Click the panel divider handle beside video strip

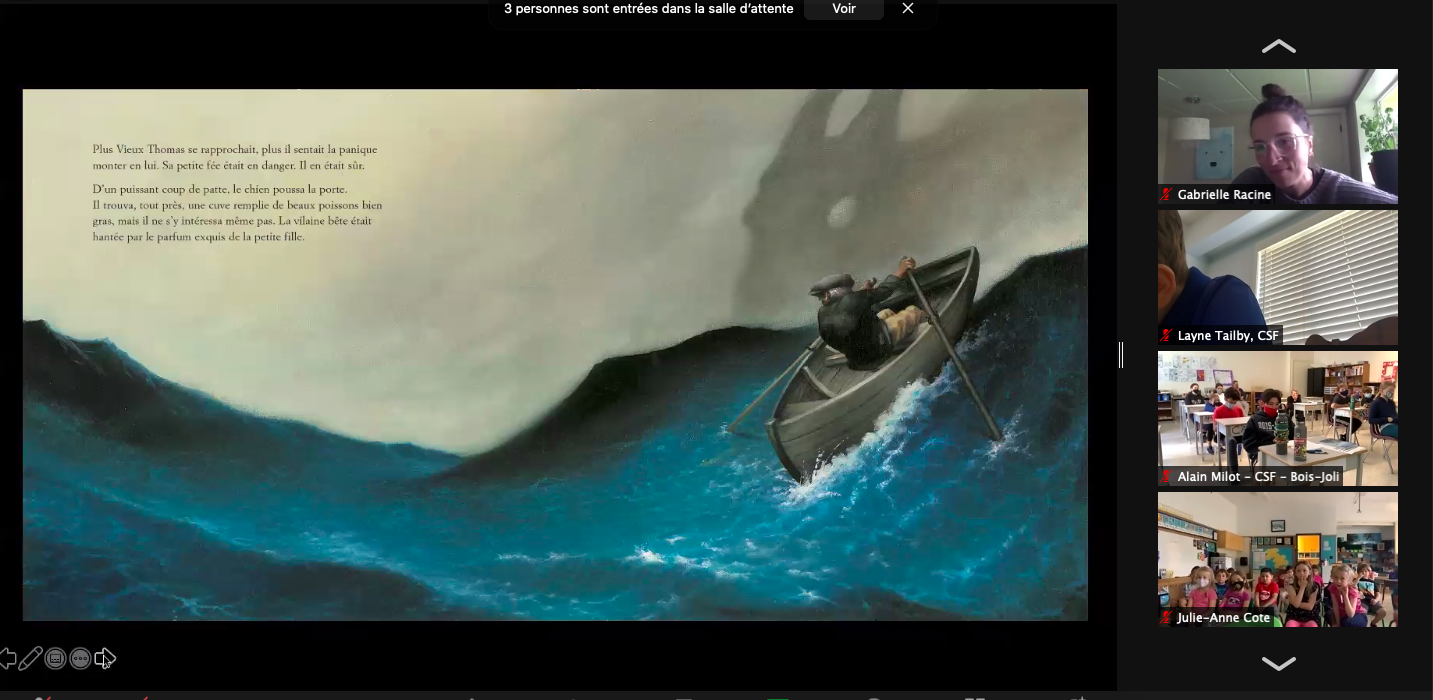coord(1121,354)
